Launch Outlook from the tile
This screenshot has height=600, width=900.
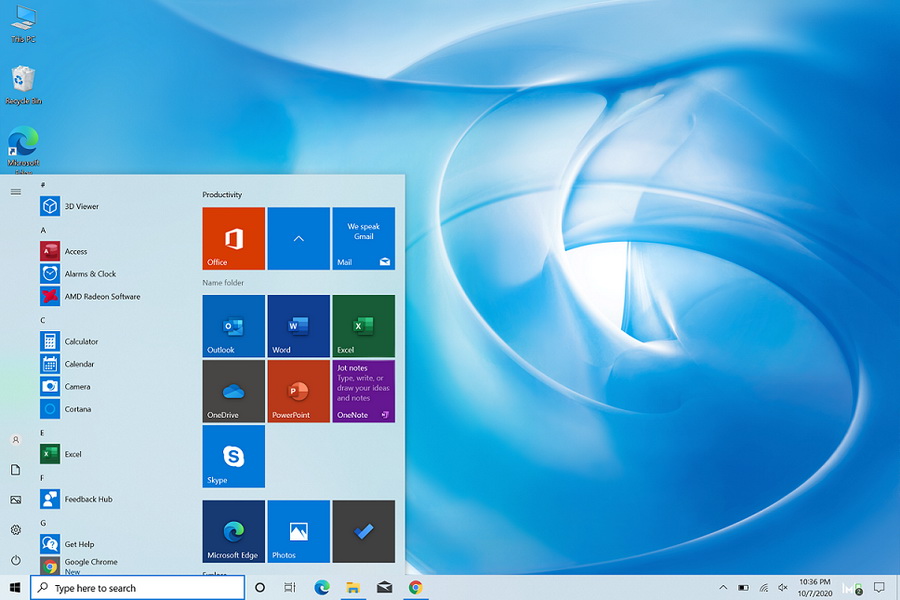(x=233, y=325)
